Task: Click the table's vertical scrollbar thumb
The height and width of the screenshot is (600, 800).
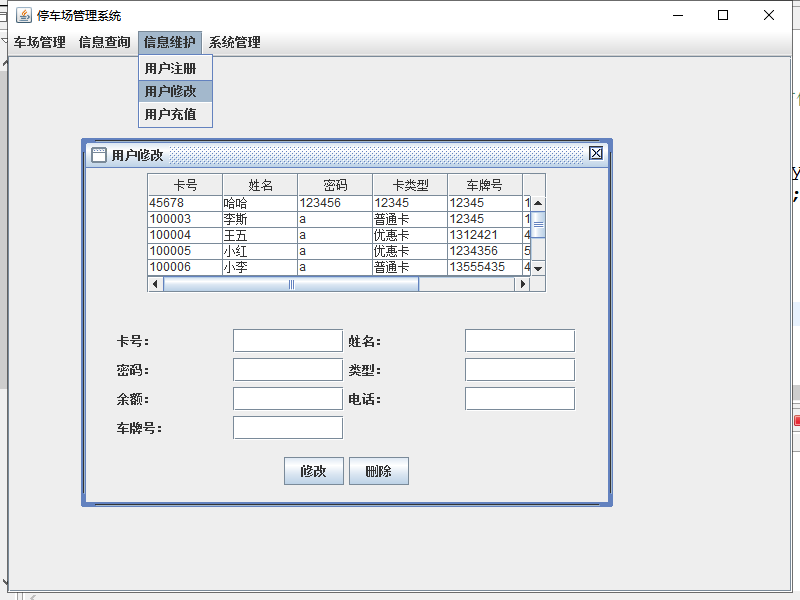Action: tap(538, 224)
